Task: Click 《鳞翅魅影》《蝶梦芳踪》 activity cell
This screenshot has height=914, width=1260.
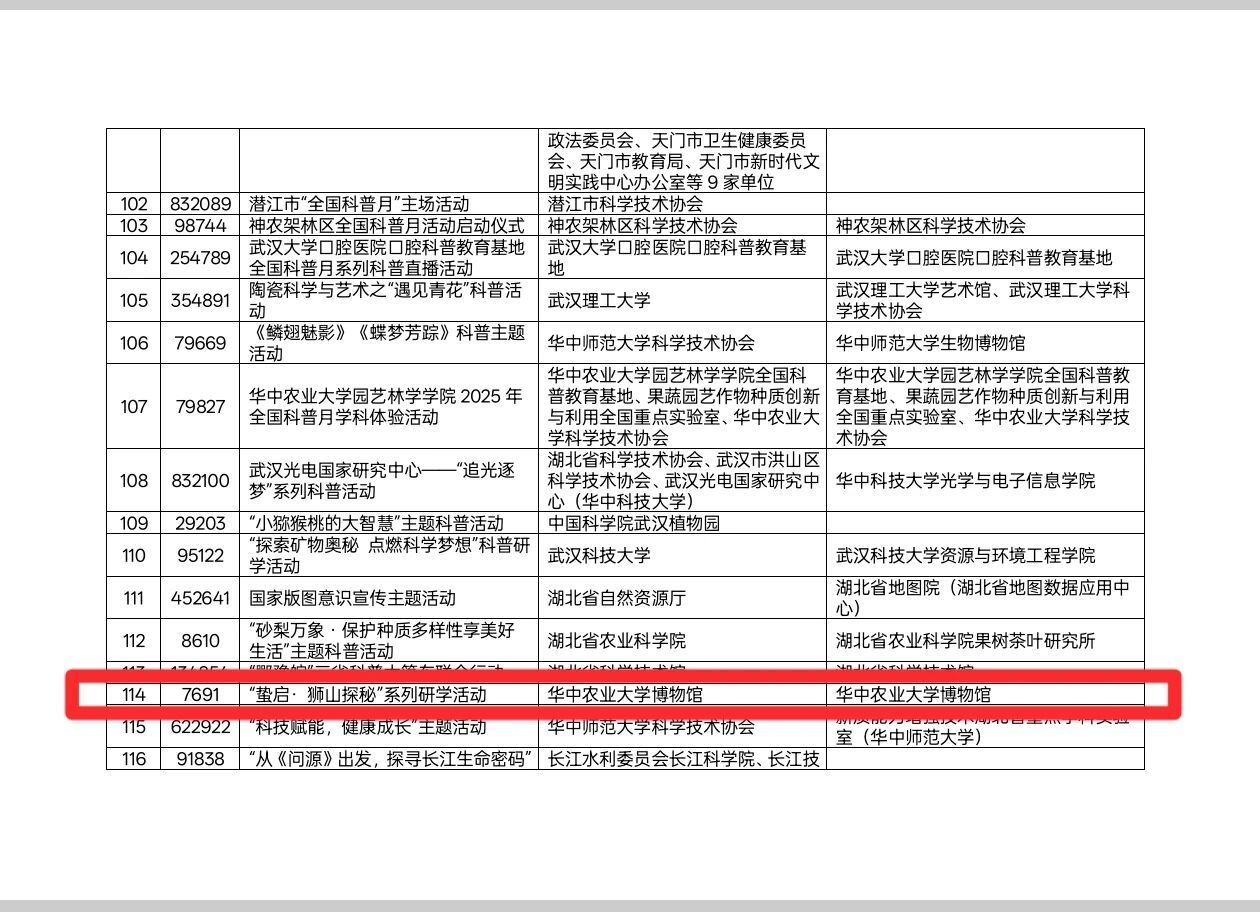Action: click(386, 343)
